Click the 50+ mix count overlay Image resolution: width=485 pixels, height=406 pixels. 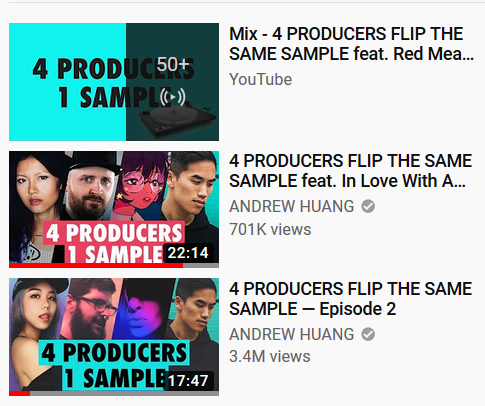point(173,64)
